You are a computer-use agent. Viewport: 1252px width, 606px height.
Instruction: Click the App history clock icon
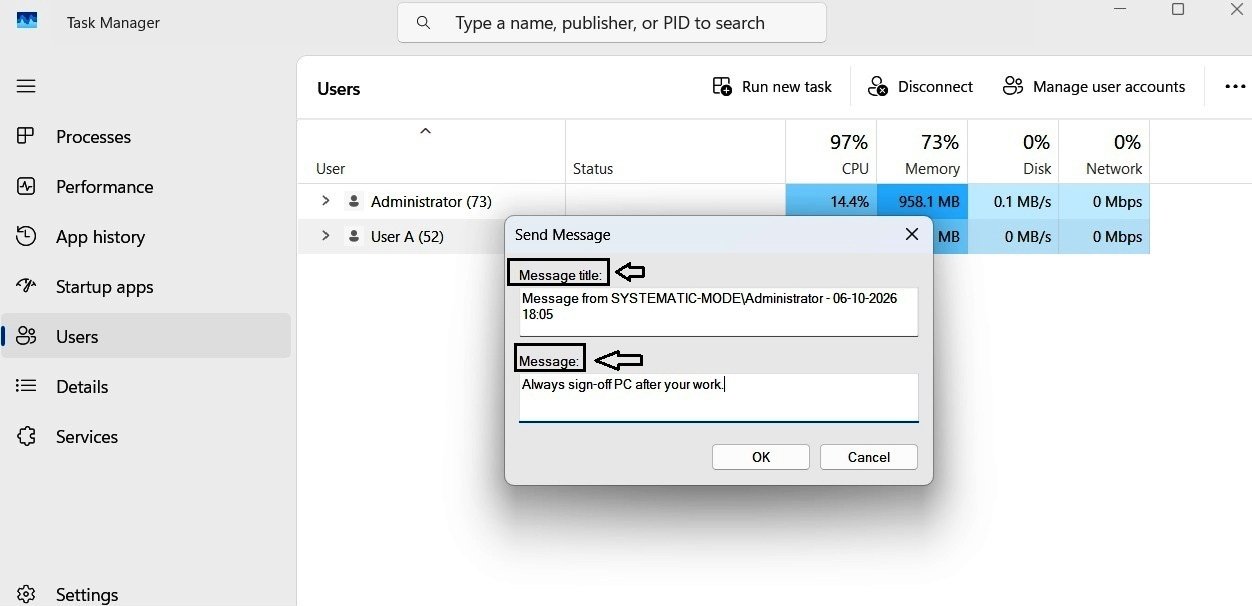(27, 236)
